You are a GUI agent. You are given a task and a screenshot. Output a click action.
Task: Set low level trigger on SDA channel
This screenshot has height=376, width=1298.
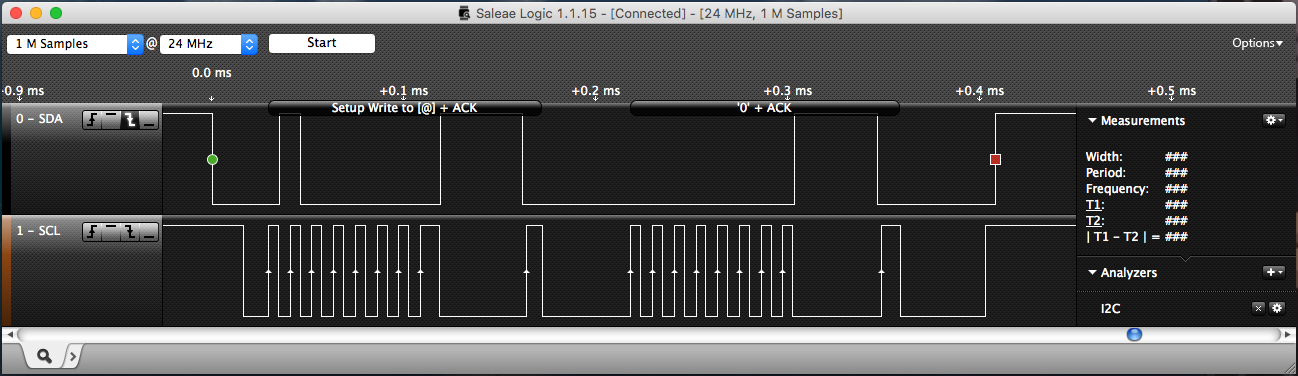[148, 121]
